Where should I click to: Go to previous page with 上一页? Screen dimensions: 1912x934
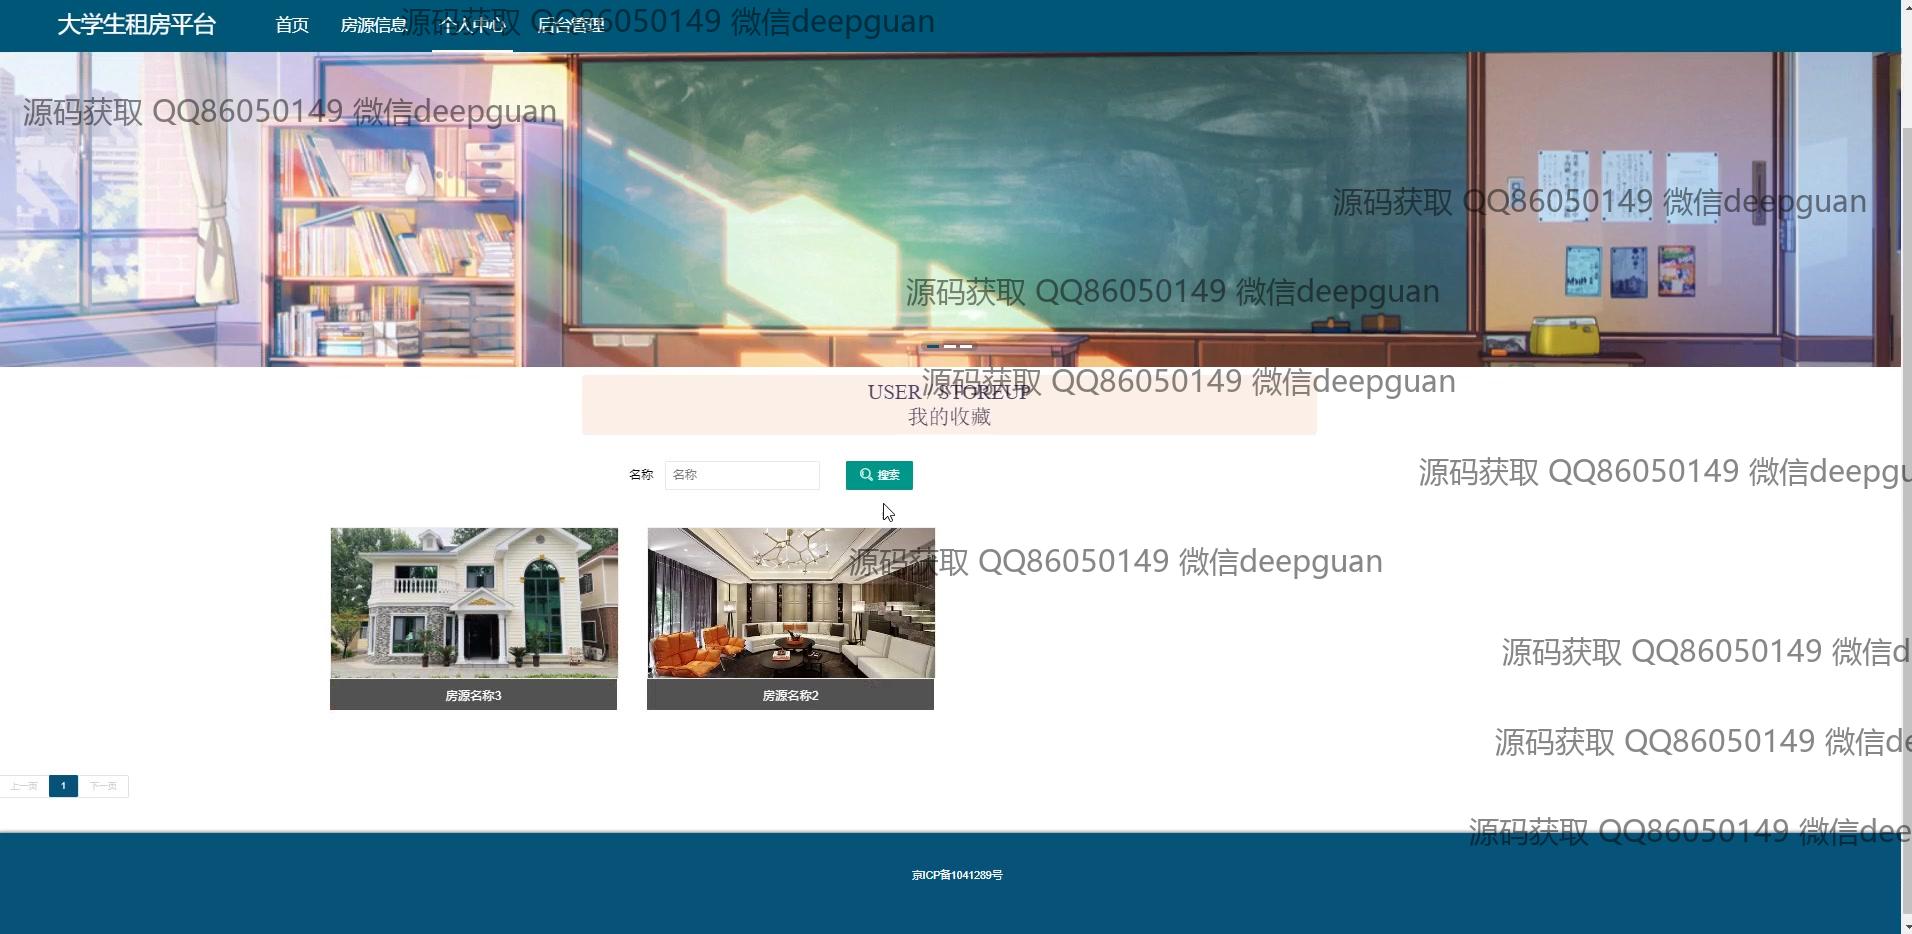(24, 786)
